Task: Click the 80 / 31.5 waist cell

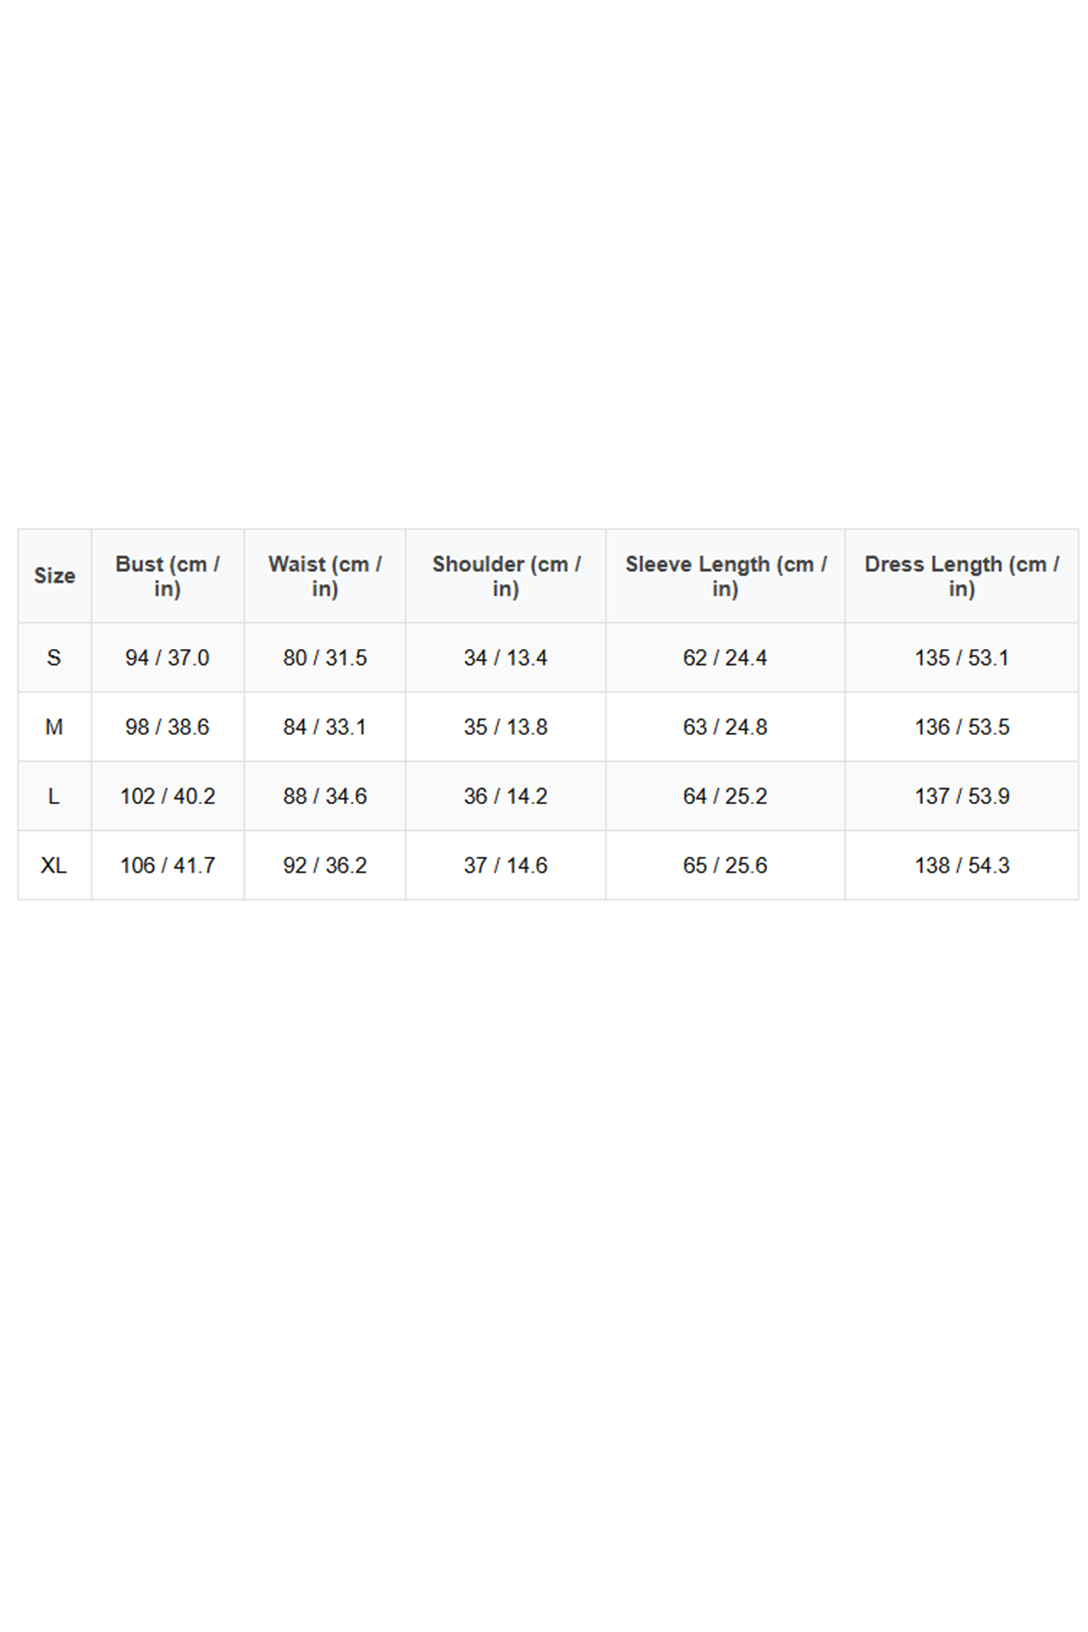Action: [325, 658]
